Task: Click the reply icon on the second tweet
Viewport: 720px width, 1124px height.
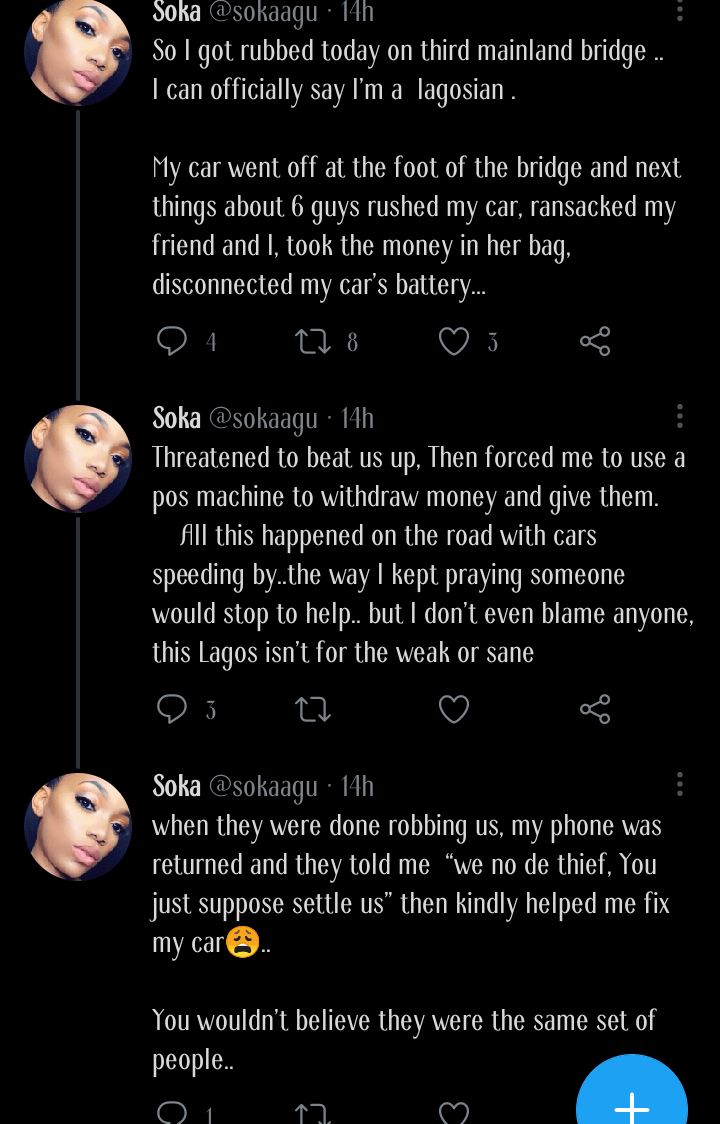Action: click(173, 709)
